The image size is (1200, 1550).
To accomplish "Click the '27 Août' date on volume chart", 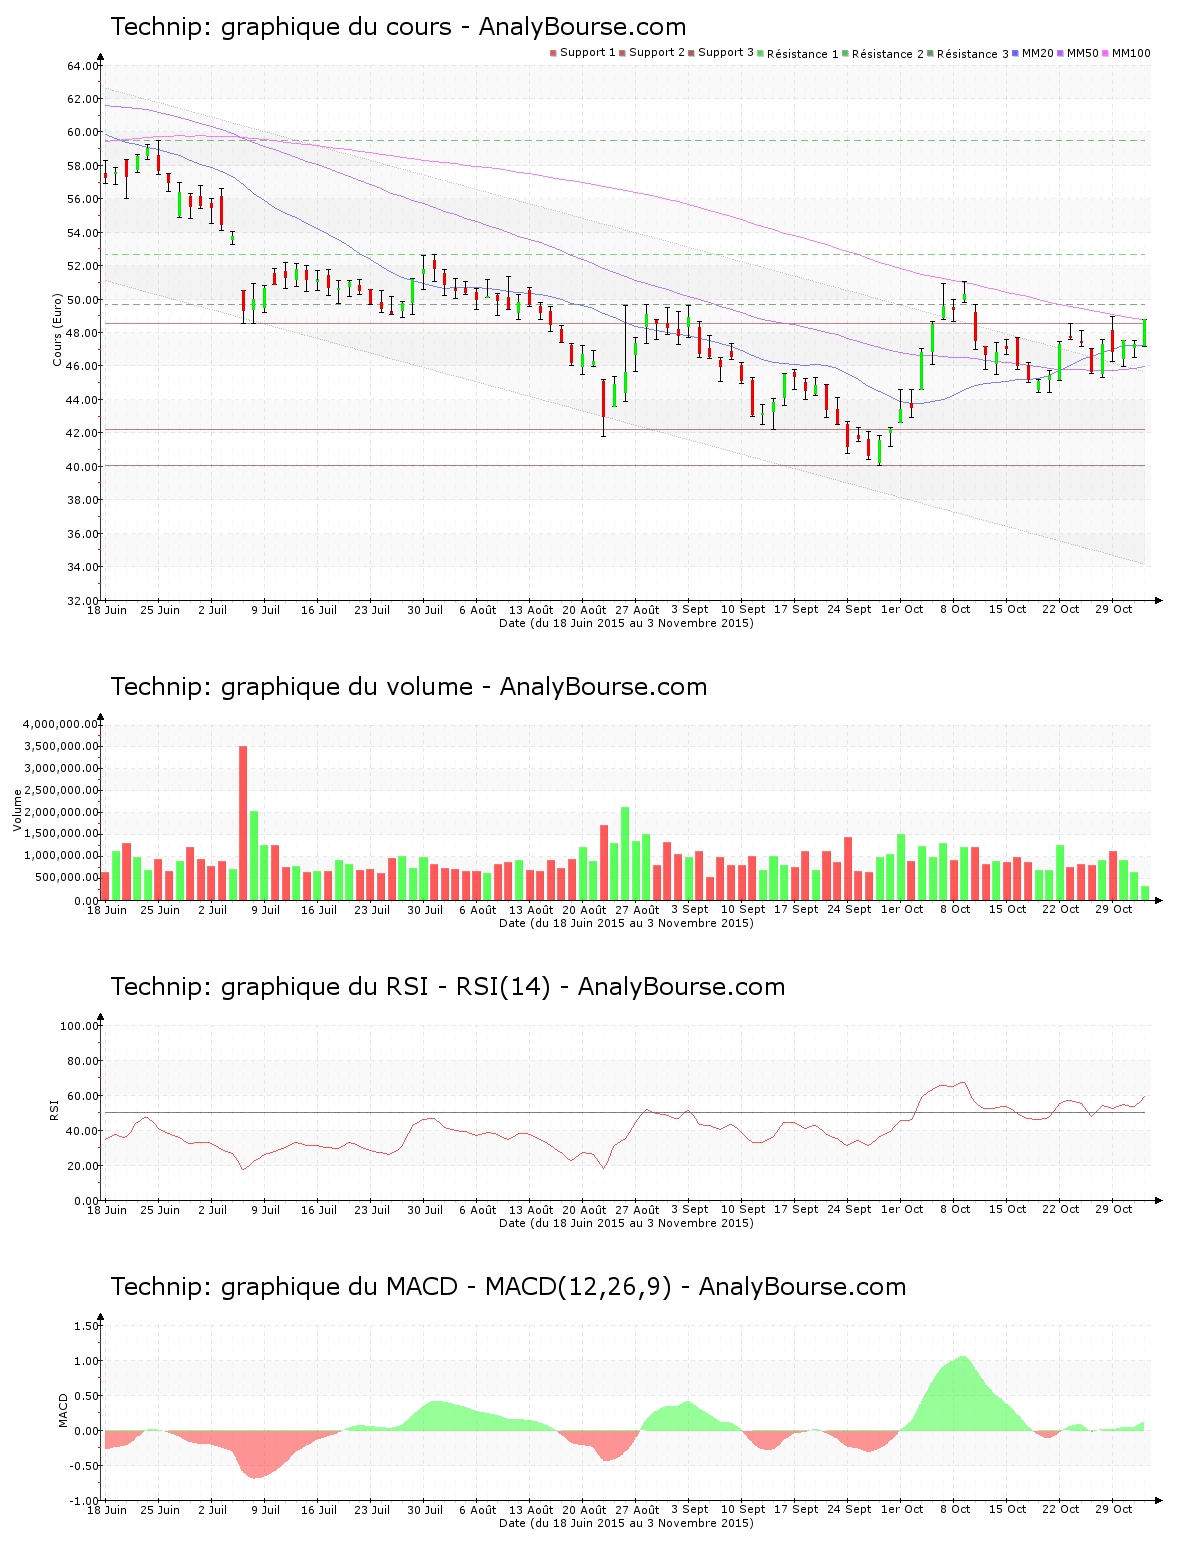I will (637, 910).
